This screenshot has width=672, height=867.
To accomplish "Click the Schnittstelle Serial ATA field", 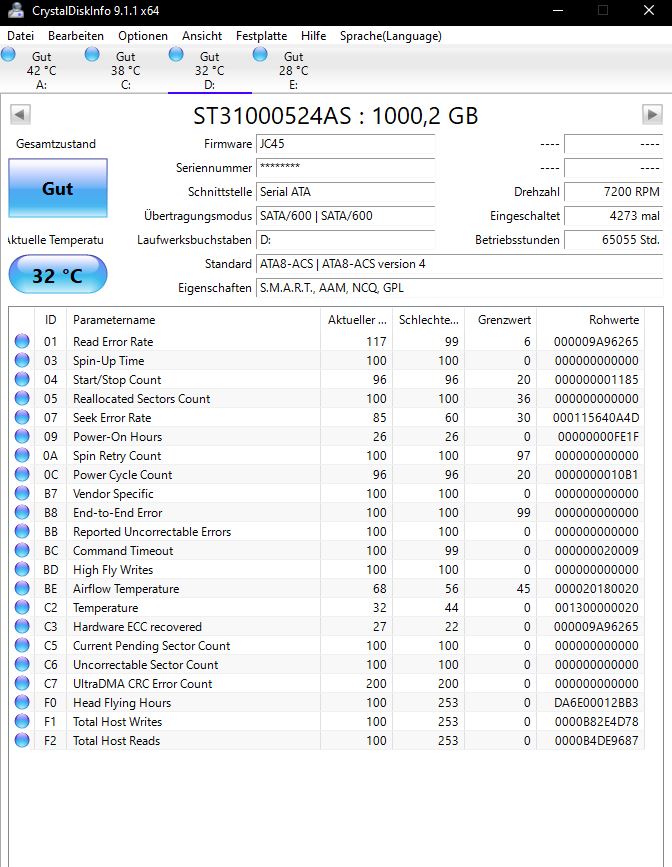I will [345, 192].
